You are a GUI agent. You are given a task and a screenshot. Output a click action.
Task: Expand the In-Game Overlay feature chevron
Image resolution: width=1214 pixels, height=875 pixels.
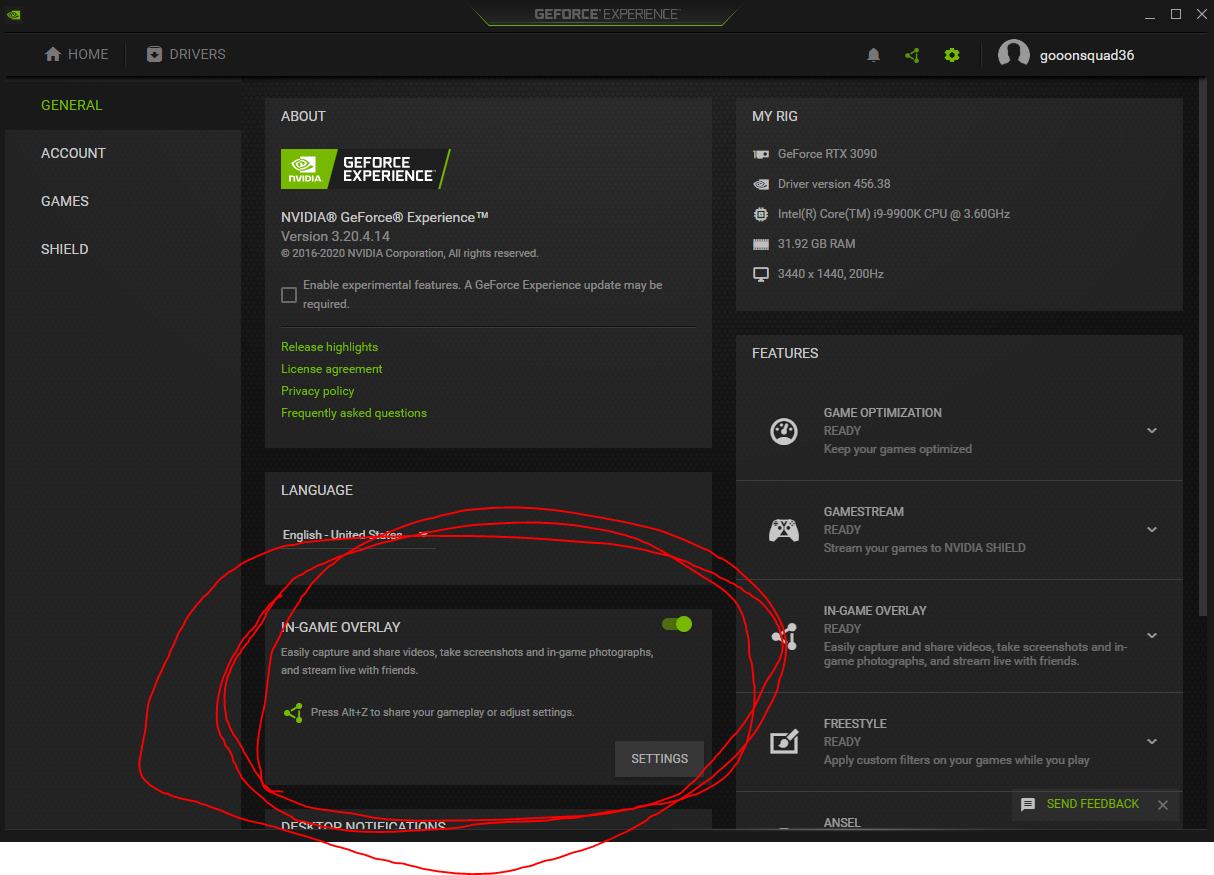point(1152,636)
